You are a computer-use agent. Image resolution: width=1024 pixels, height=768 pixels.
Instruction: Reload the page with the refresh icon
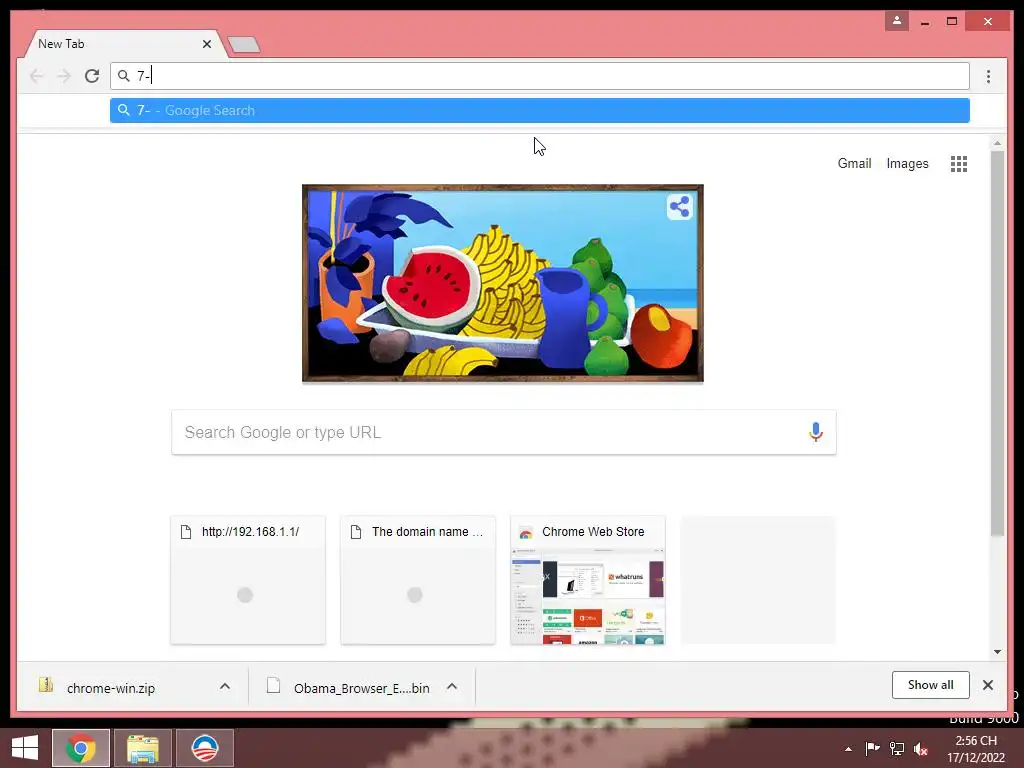(92, 76)
